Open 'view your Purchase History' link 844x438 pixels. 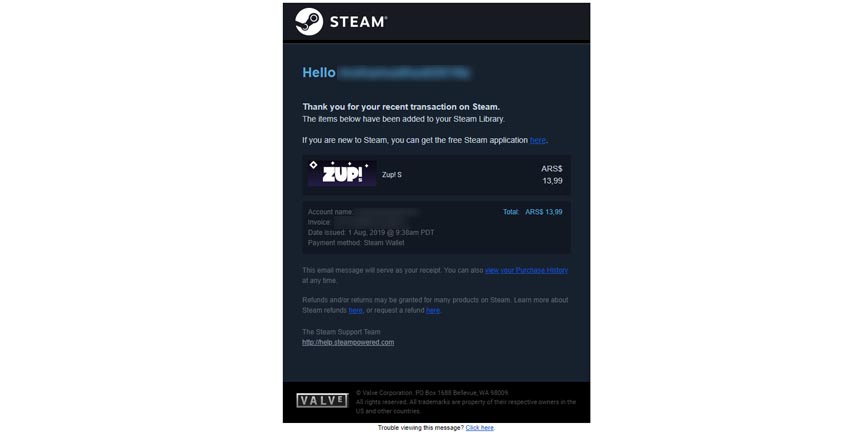click(x=526, y=270)
